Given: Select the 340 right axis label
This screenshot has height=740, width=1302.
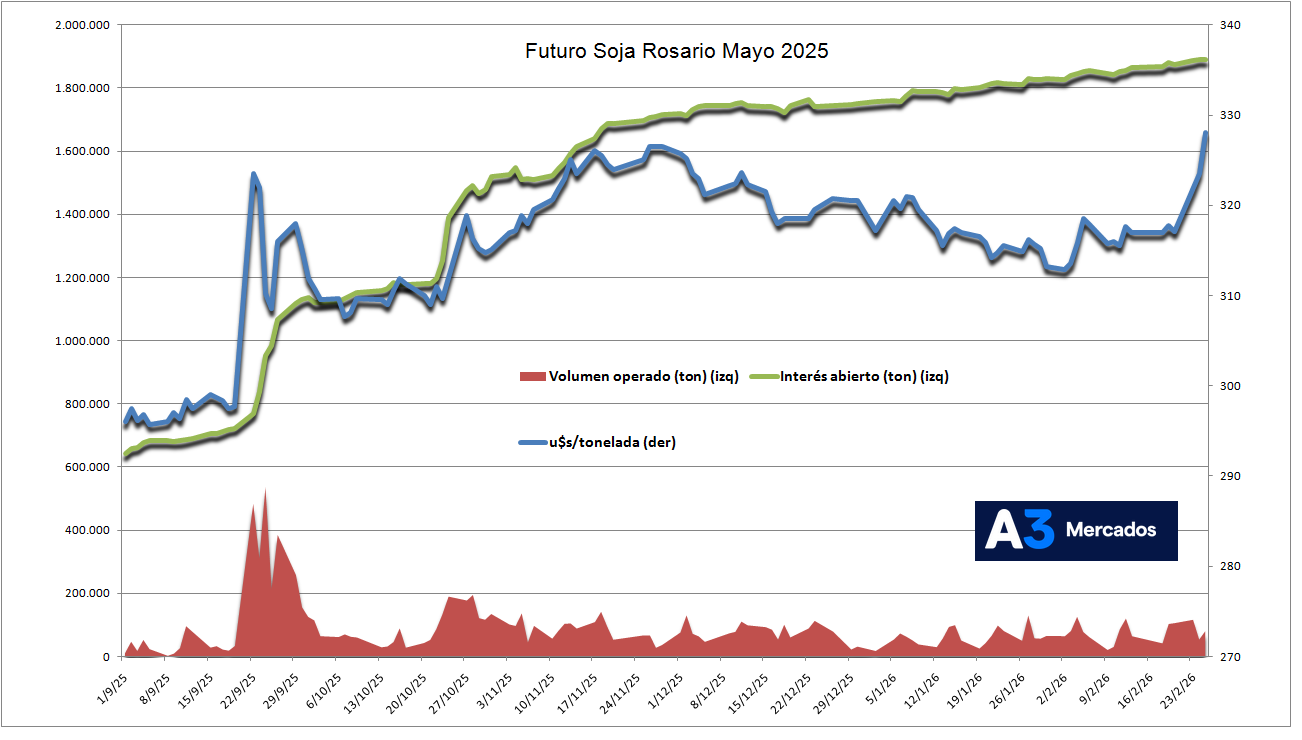Looking at the screenshot, I should coord(1226,25).
